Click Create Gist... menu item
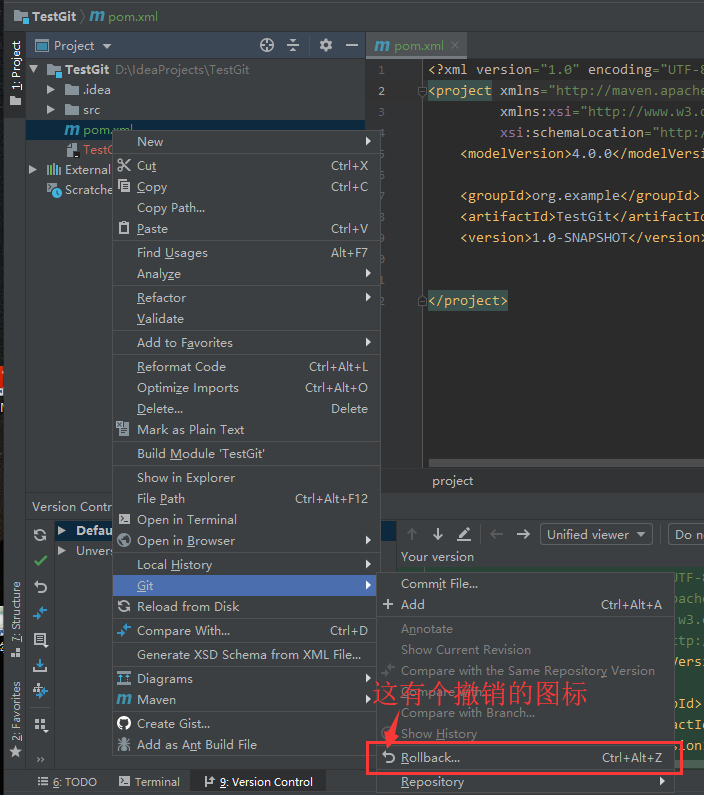Viewport: 704px width, 795px height. tap(246, 724)
